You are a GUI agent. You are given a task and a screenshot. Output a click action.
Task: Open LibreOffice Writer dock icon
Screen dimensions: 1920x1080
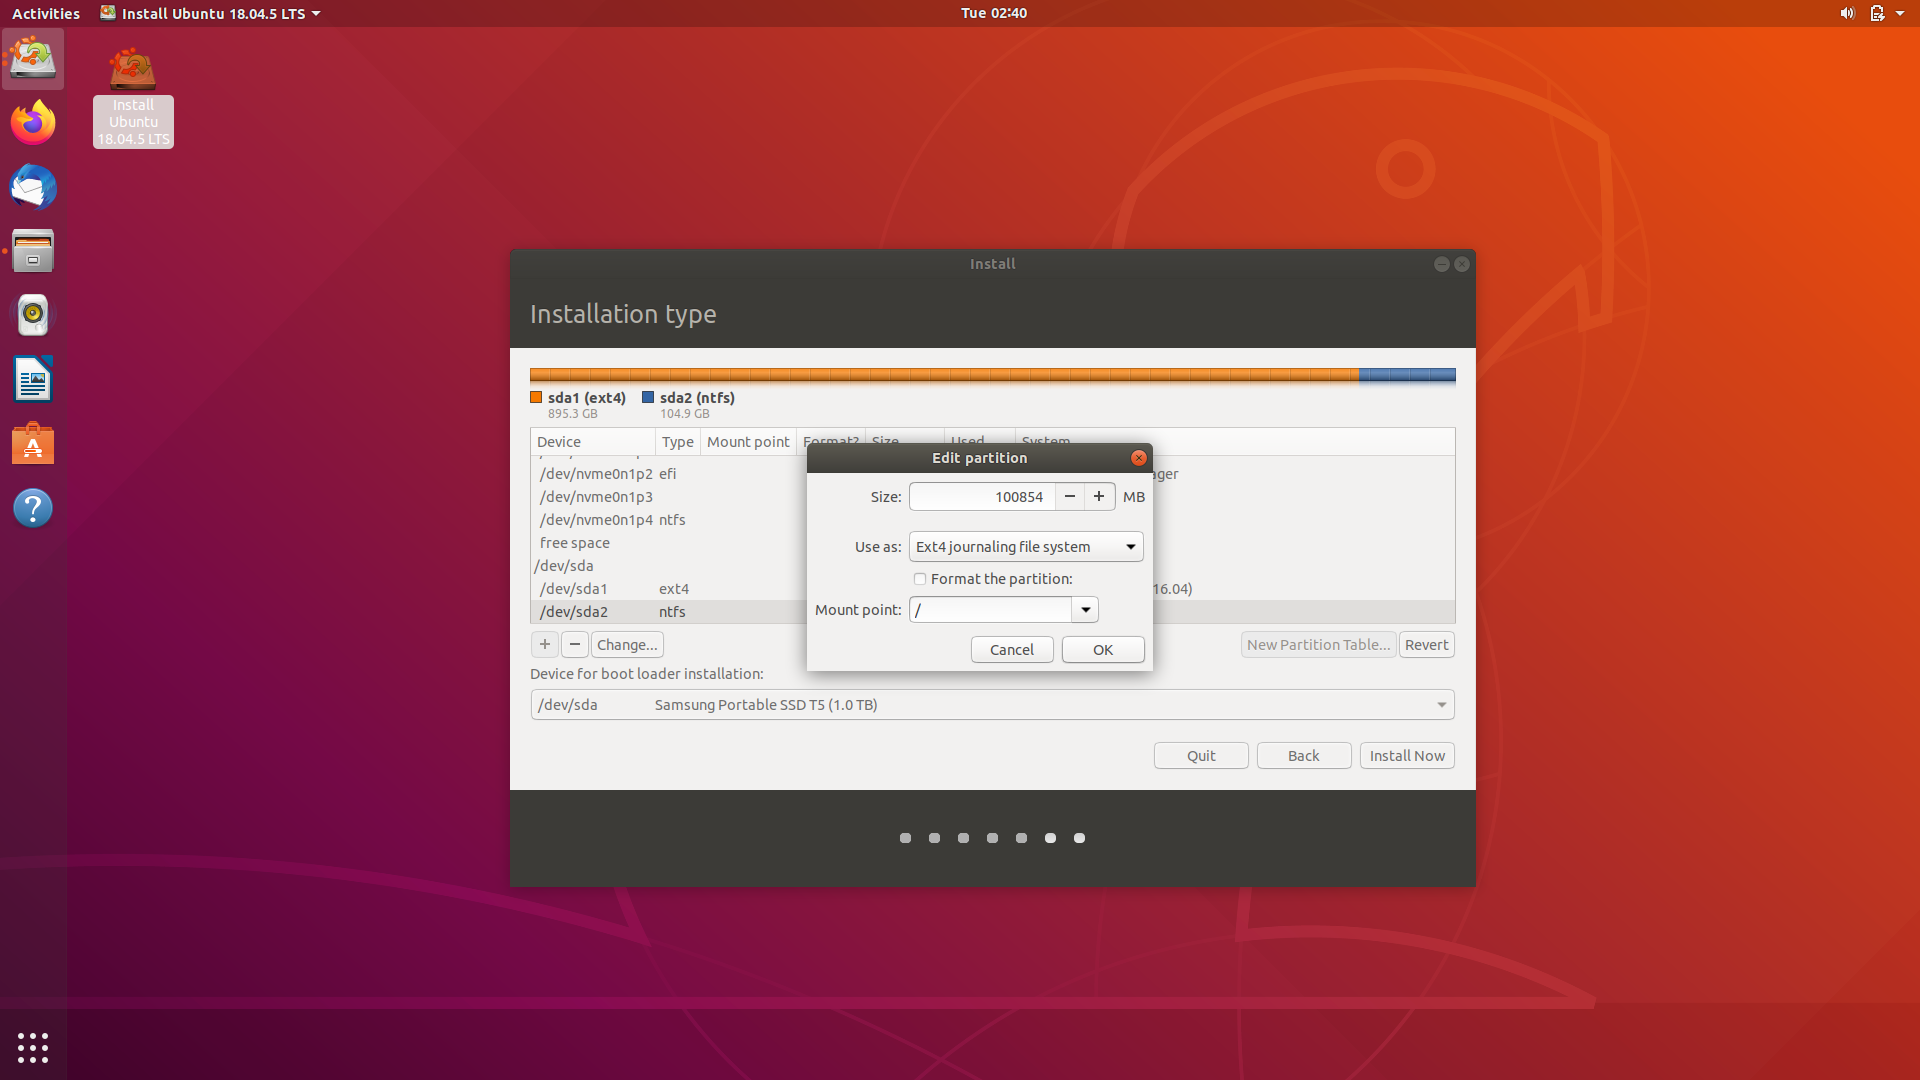(x=33, y=380)
